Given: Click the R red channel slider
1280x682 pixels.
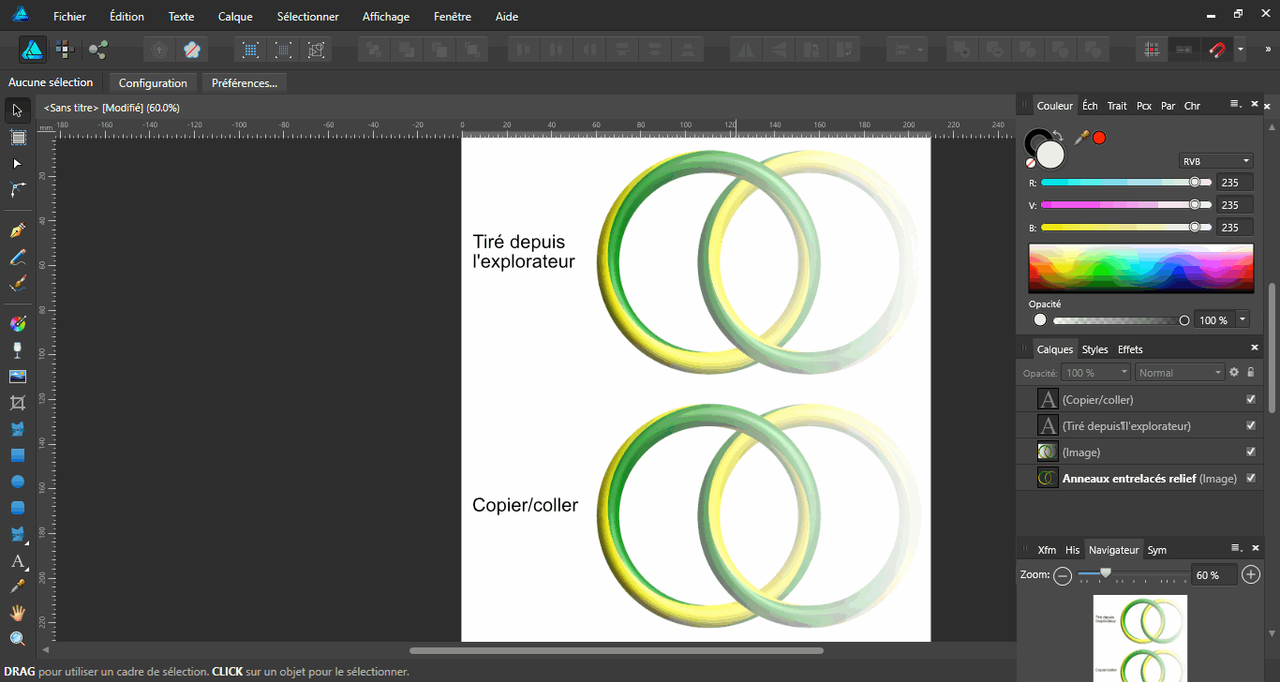Looking at the screenshot, I should pyautogui.click(x=1126, y=182).
